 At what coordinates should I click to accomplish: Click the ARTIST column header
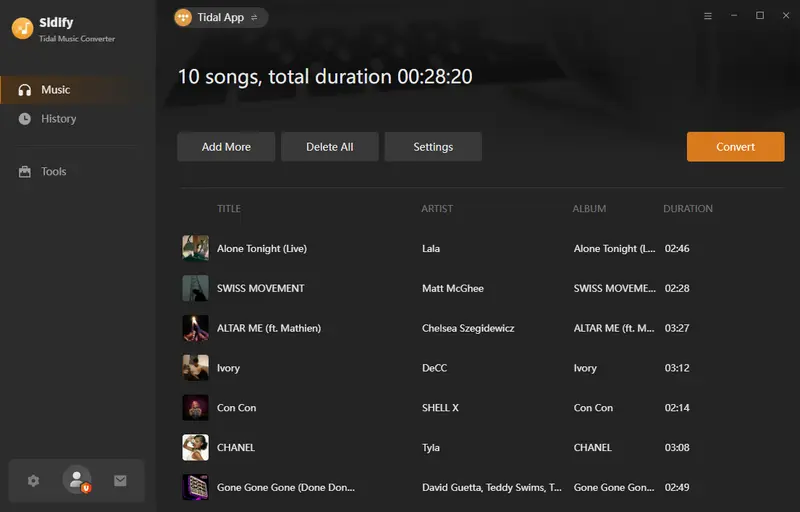(437, 209)
